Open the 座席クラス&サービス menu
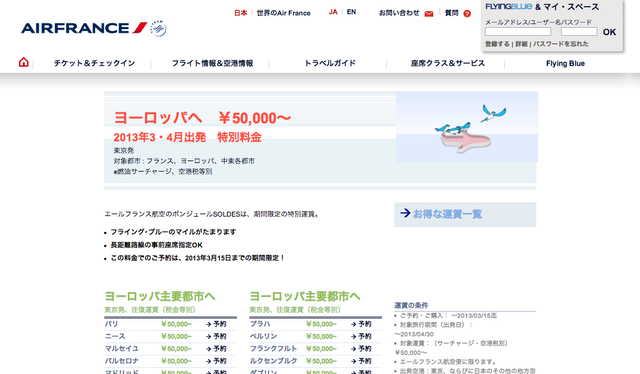Image resolution: width=640 pixels, height=374 pixels. 448,63
